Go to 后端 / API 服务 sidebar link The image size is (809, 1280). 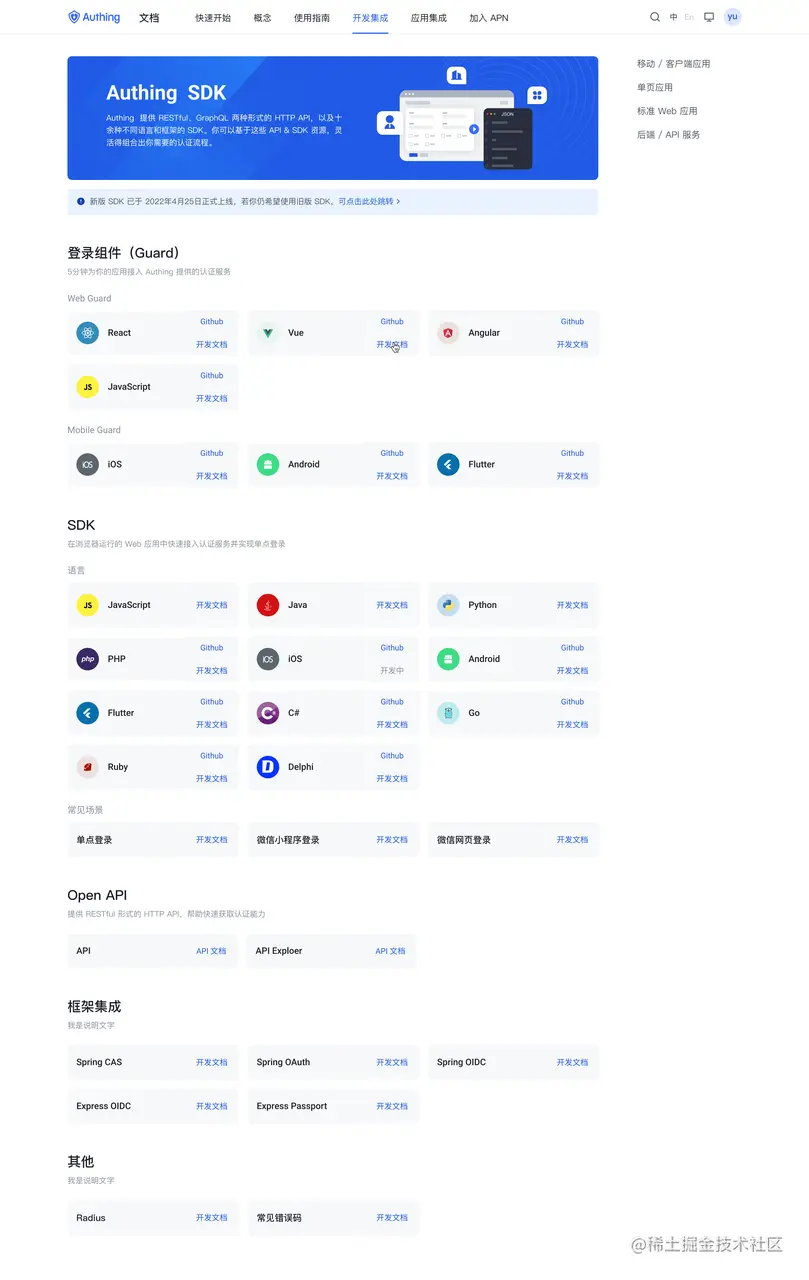(x=668, y=135)
